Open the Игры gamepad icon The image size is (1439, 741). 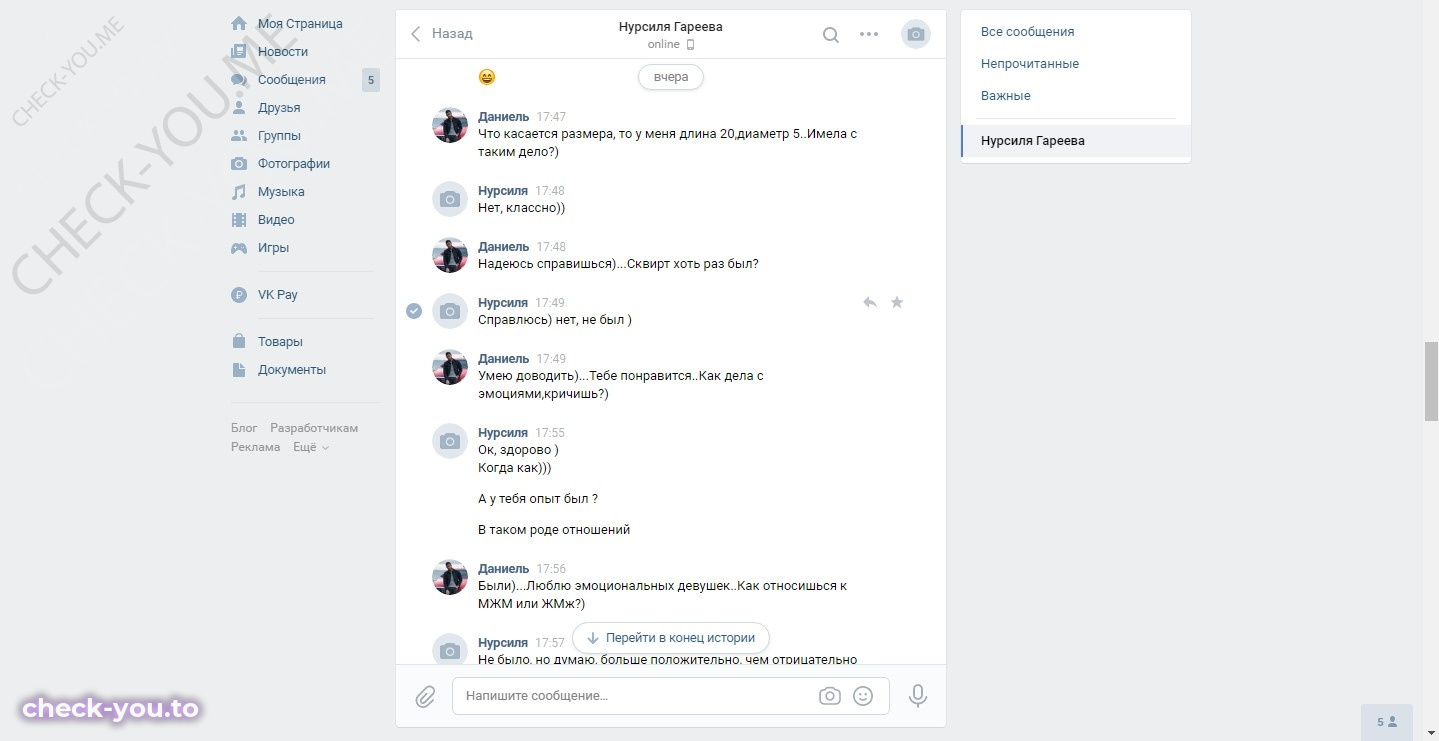pos(239,247)
